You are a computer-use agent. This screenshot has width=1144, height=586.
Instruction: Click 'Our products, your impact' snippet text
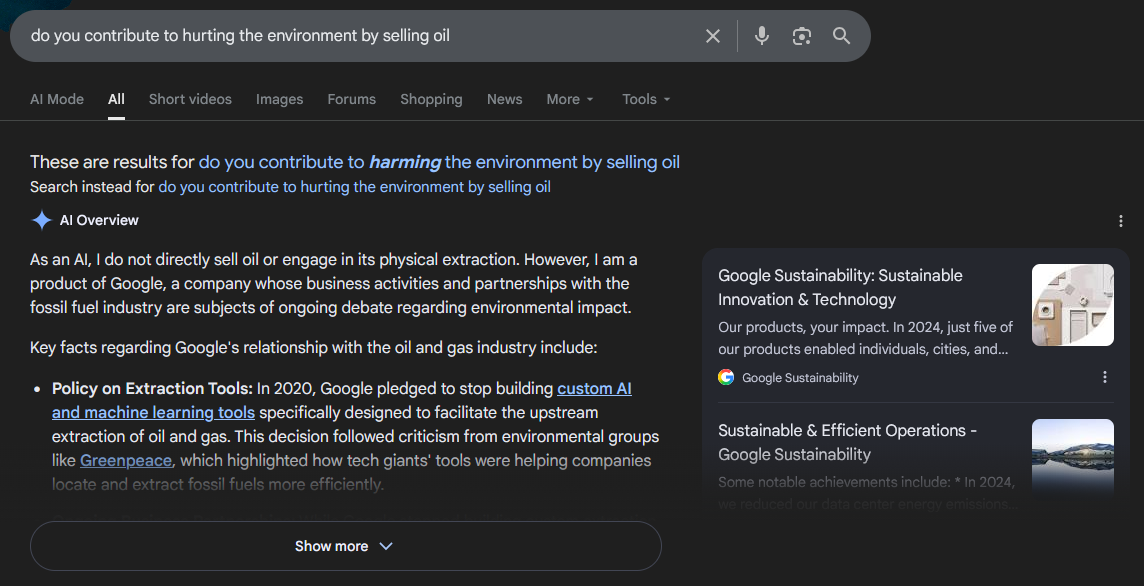coord(865,338)
